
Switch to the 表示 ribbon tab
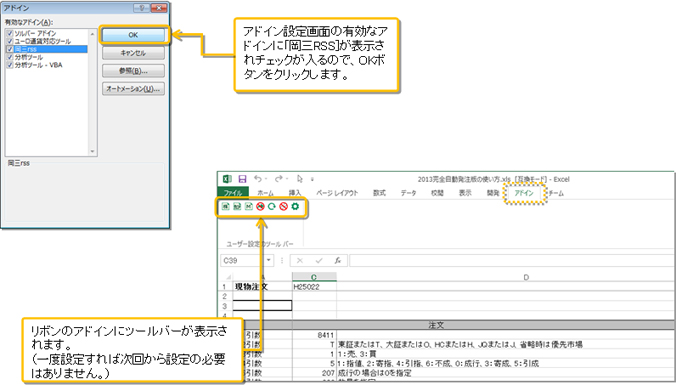tap(465, 193)
